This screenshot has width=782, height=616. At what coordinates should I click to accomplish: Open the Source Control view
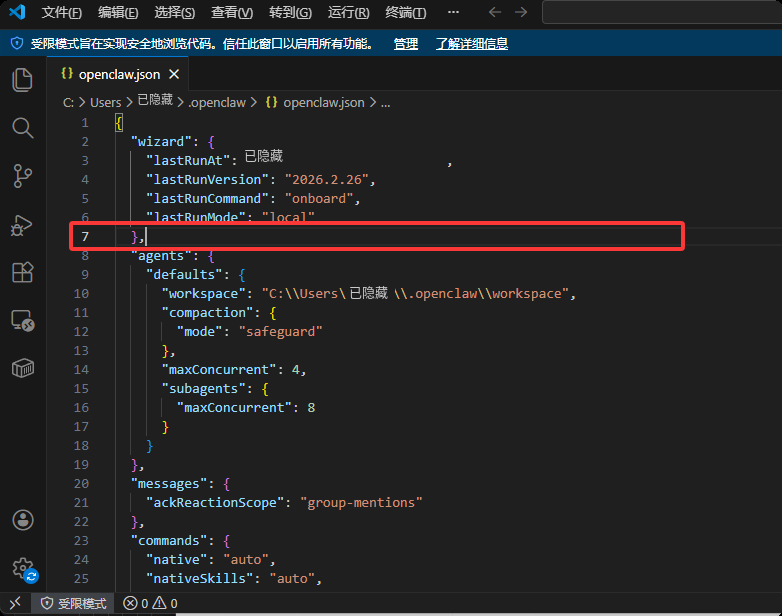[22, 176]
